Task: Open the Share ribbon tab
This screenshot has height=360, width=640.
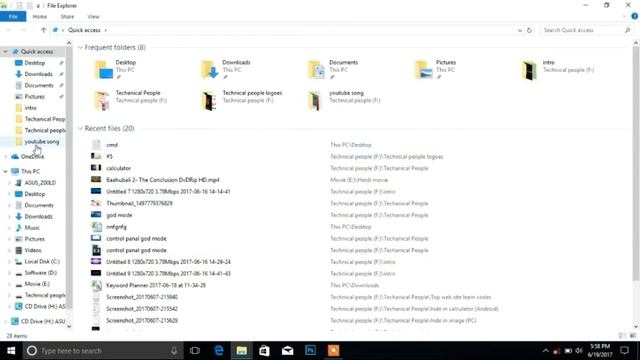Action: (x=67, y=16)
